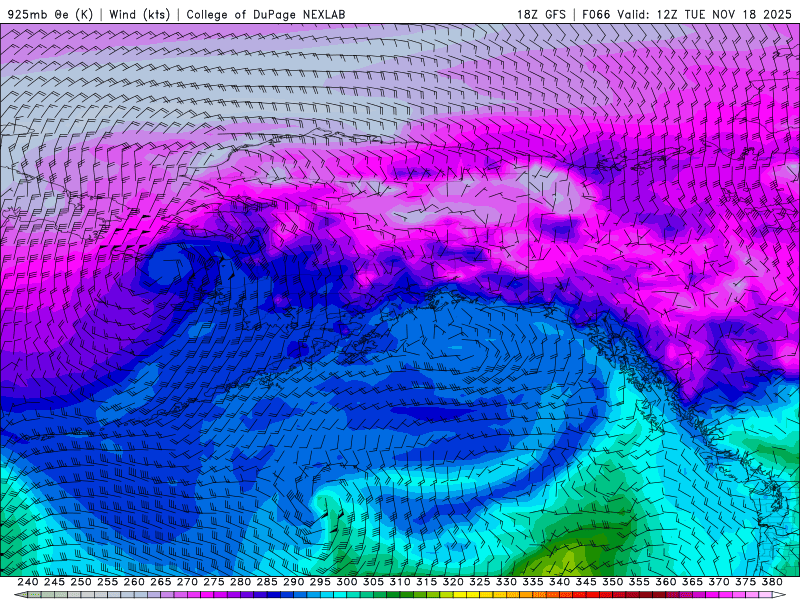The image size is (800, 600).
Task: Click the 375 value on the color scale
Action: tap(745, 582)
